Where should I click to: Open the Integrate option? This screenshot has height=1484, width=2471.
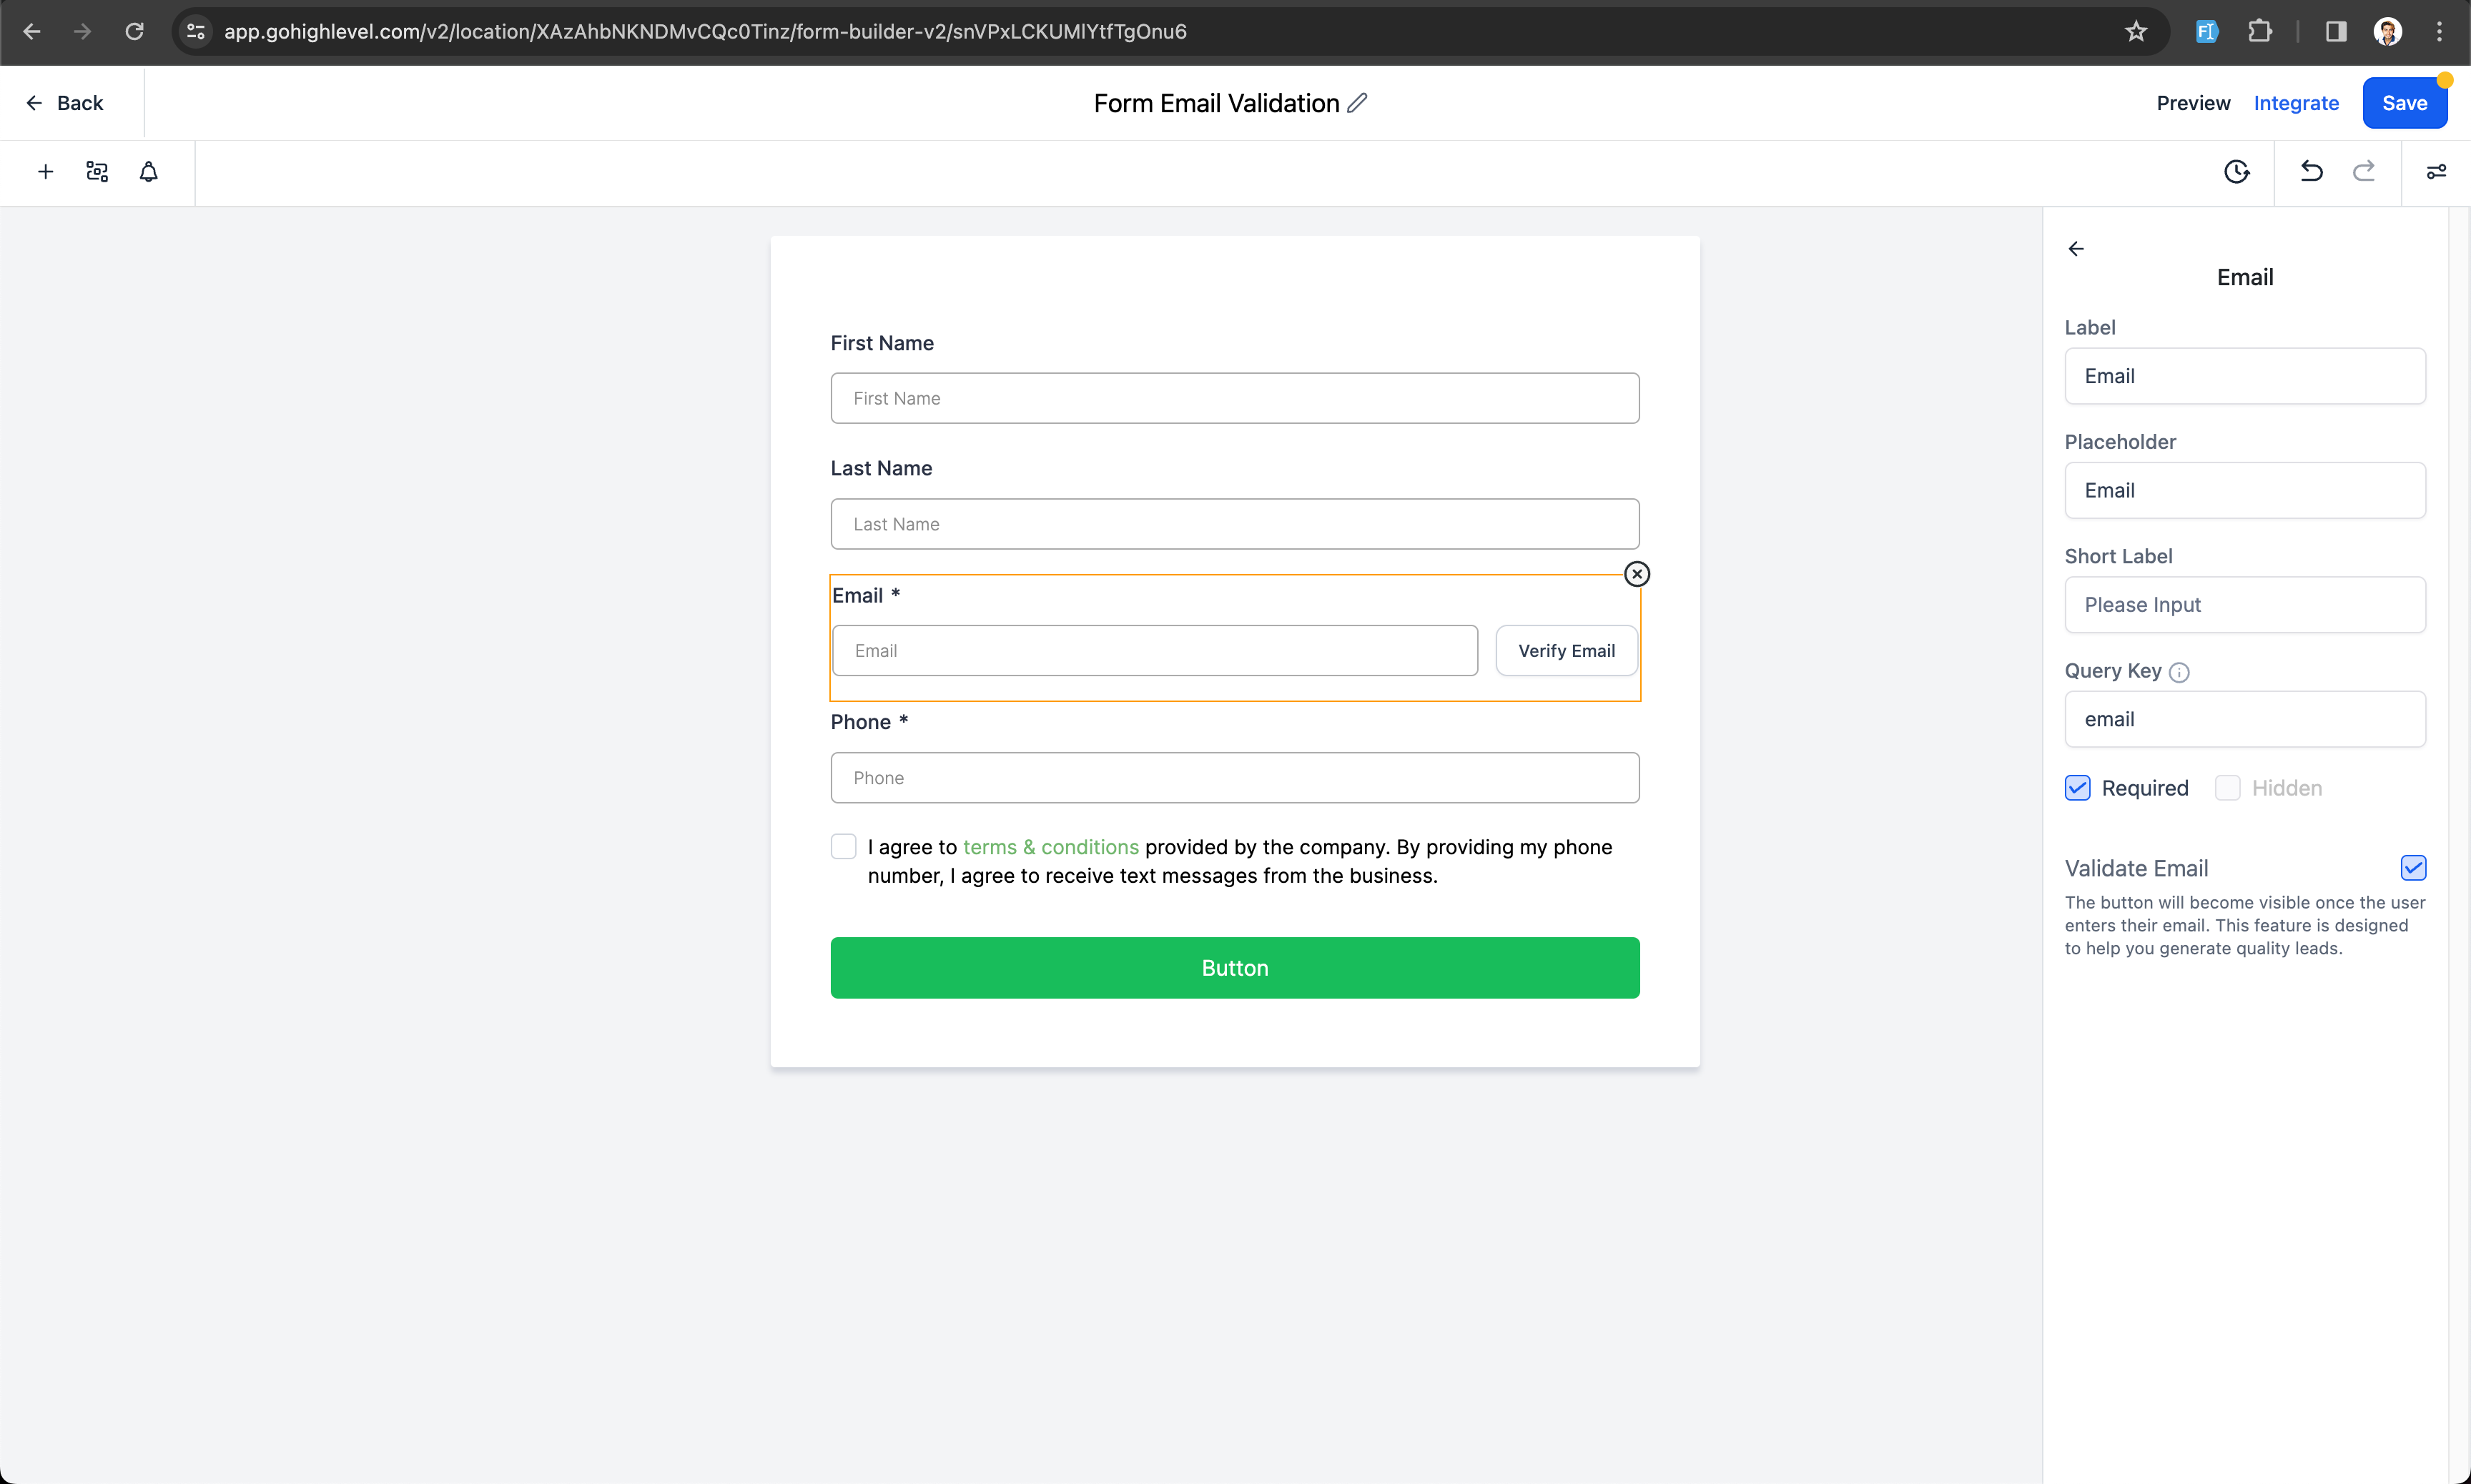(2296, 103)
